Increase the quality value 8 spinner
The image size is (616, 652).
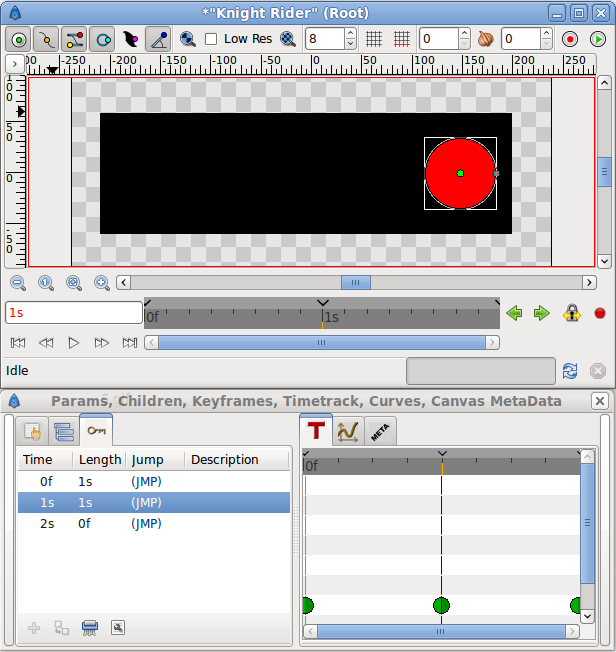click(x=350, y=34)
